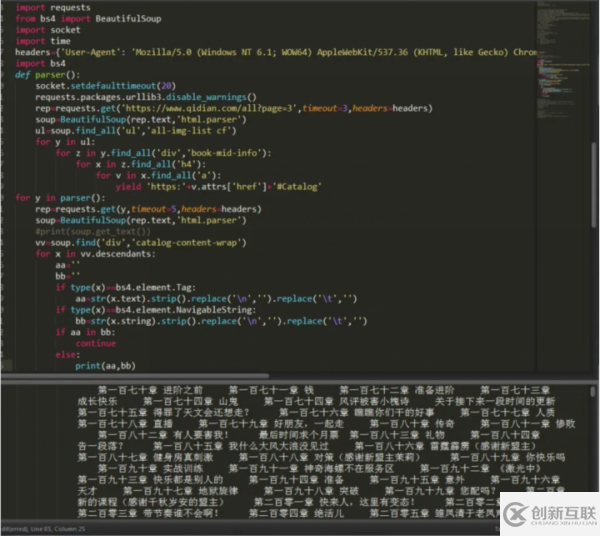Click the 'bs4.element.NavigableString' if line
Screen dimensions: 600x536
(156, 310)
